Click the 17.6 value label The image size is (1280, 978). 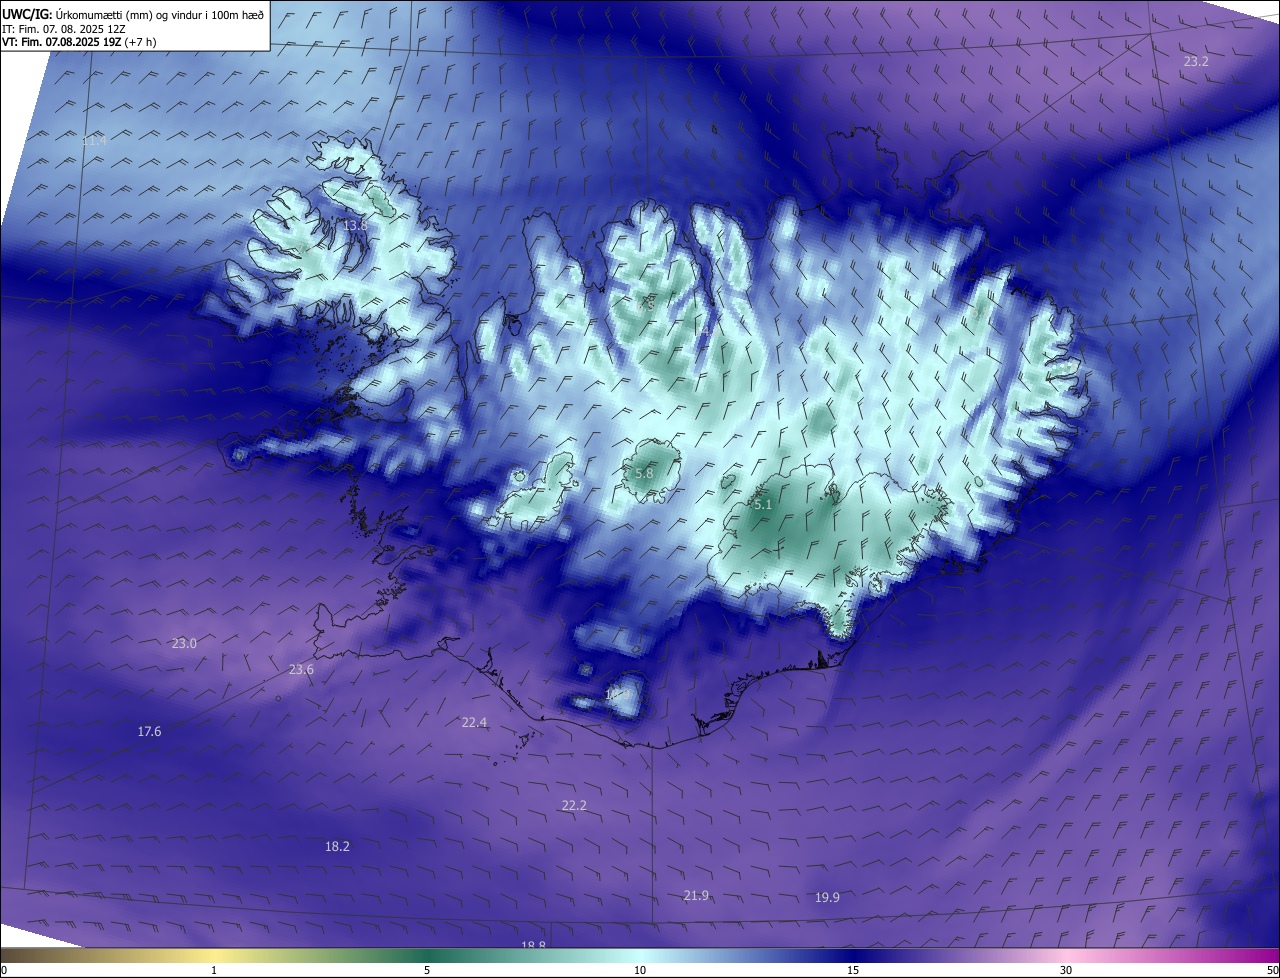pos(149,732)
